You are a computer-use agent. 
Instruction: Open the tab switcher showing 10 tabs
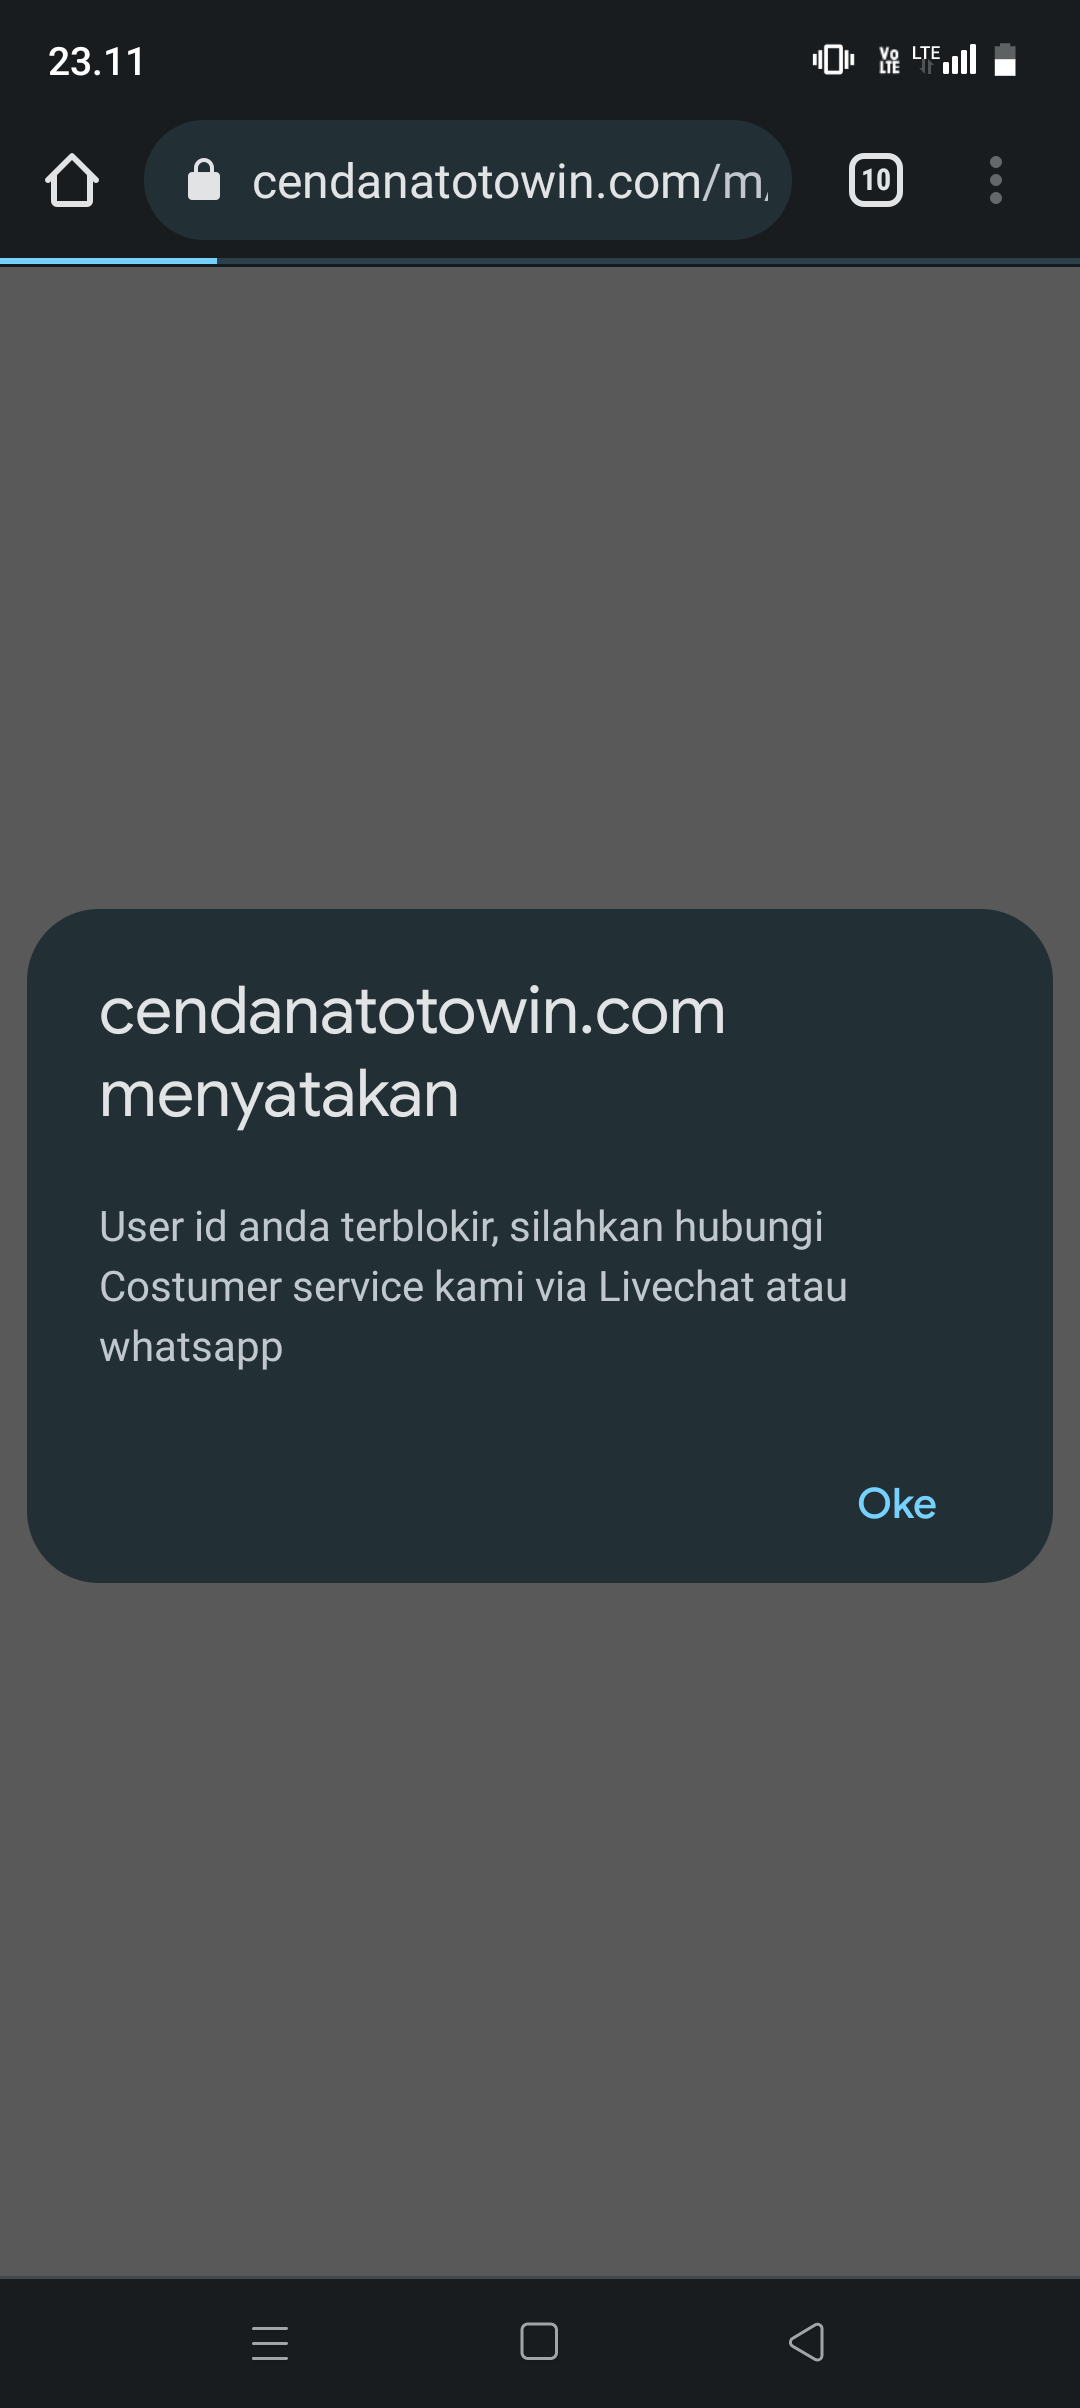pyautogui.click(x=876, y=180)
